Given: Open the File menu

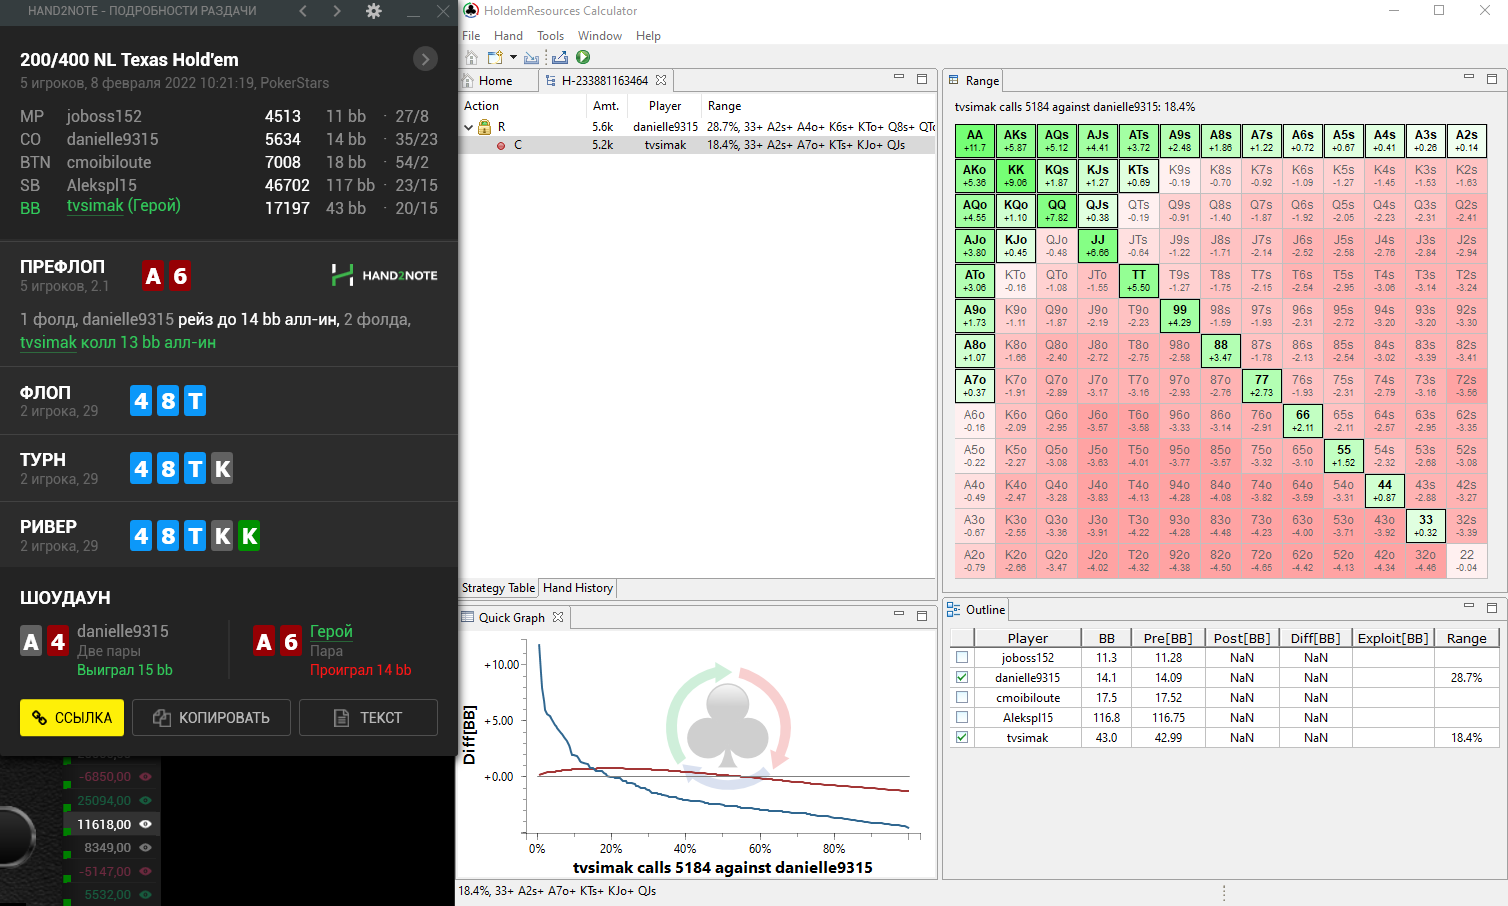Looking at the screenshot, I should point(471,35).
